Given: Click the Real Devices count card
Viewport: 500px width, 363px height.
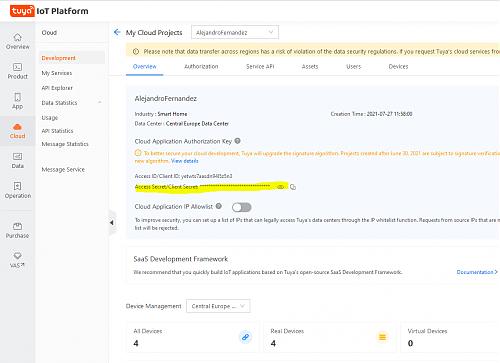Looking at the screenshot, I should 330,337.
